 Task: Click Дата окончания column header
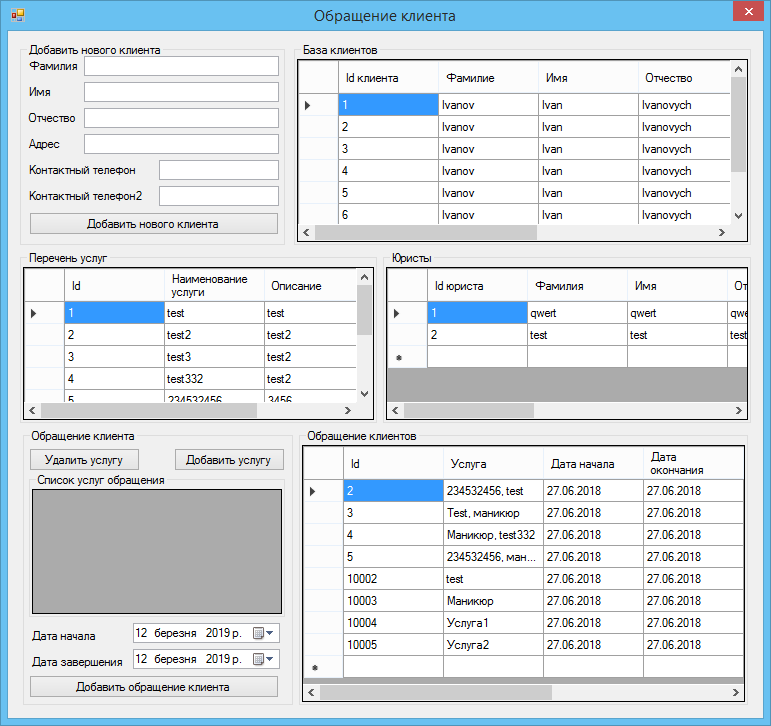tap(693, 463)
